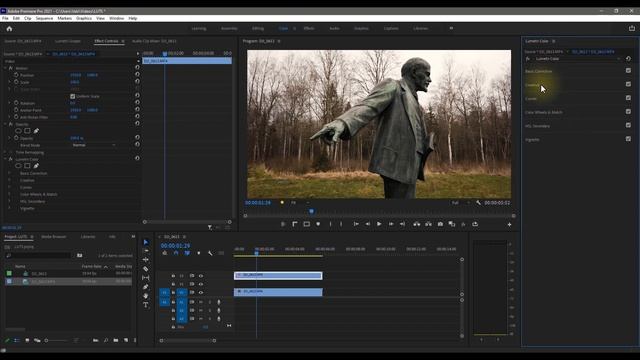
Task: Click timeline horizontal zoom scrollbar
Action: pyautogui.click(x=188, y=340)
